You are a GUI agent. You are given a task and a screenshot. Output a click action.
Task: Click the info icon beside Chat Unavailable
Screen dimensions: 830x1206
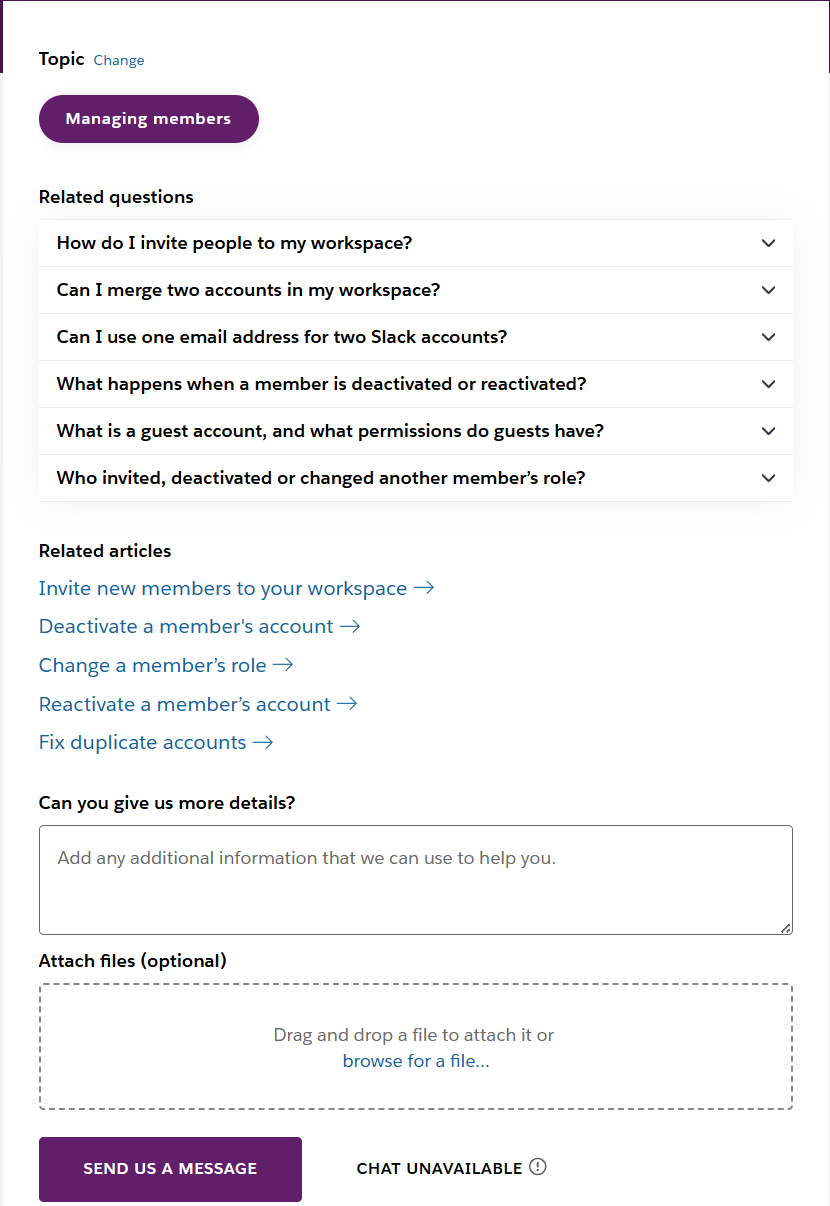pyautogui.click(x=538, y=1167)
